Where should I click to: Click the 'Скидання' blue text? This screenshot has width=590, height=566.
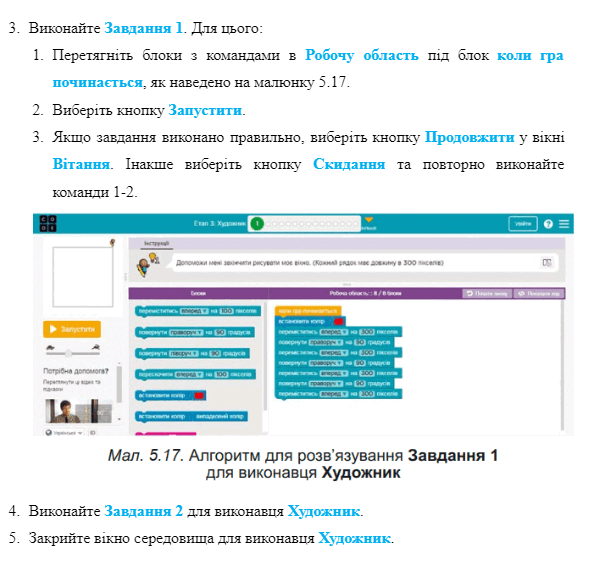(x=349, y=164)
